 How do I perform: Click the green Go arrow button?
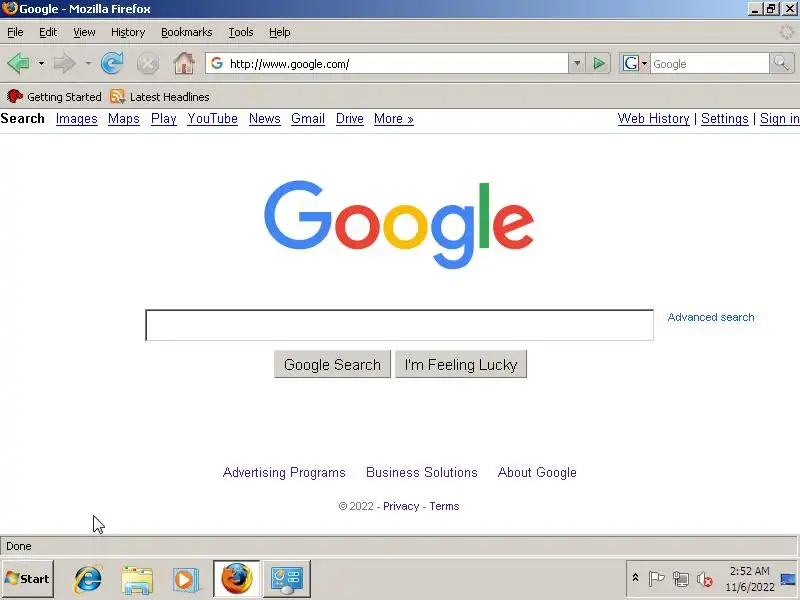(598, 64)
